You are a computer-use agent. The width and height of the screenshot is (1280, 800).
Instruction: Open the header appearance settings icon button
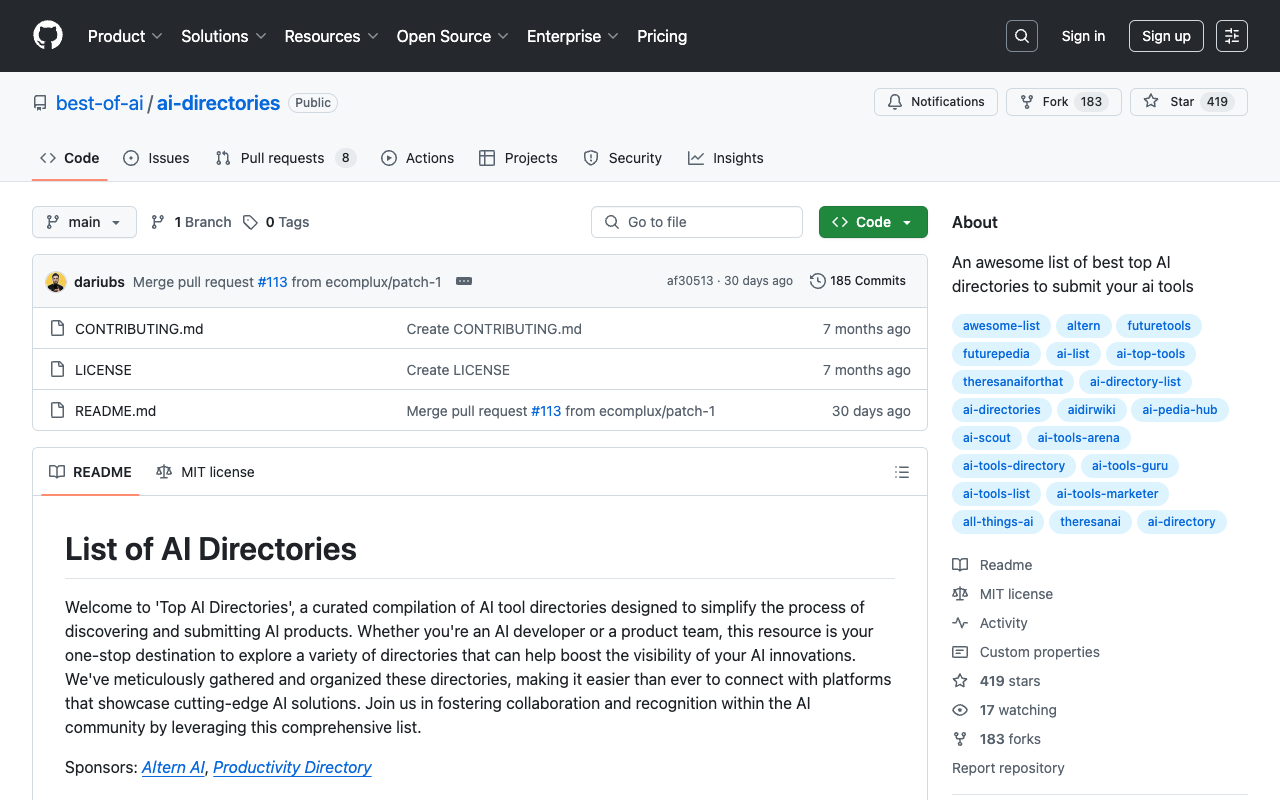pyautogui.click(x=1232, y=36)
